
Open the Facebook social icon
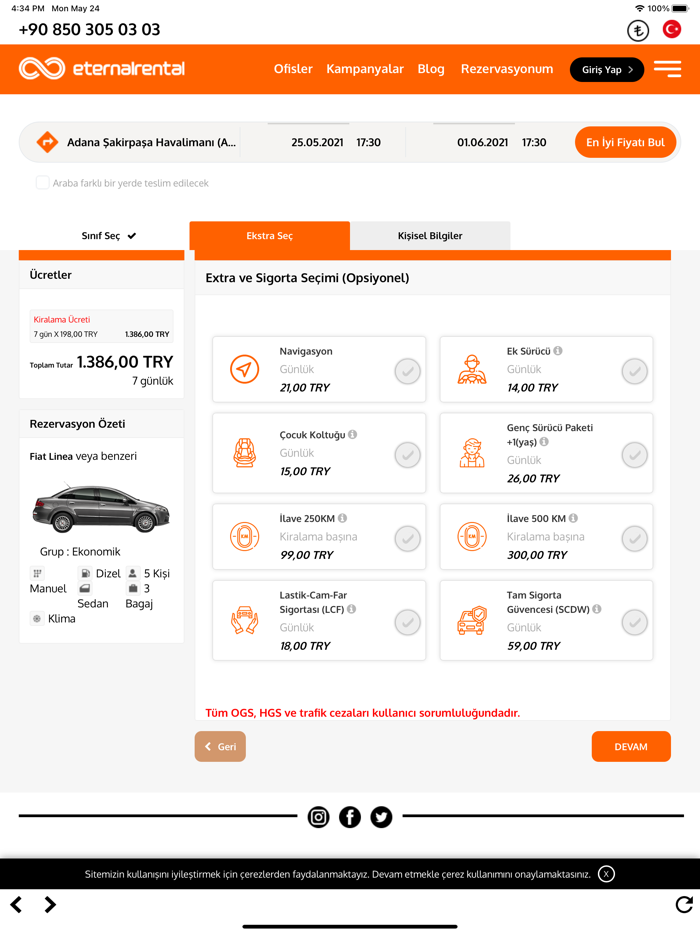(350, 817)
